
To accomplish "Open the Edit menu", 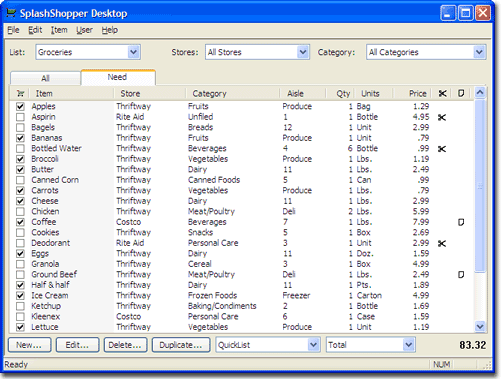I will tap(35, 30).
